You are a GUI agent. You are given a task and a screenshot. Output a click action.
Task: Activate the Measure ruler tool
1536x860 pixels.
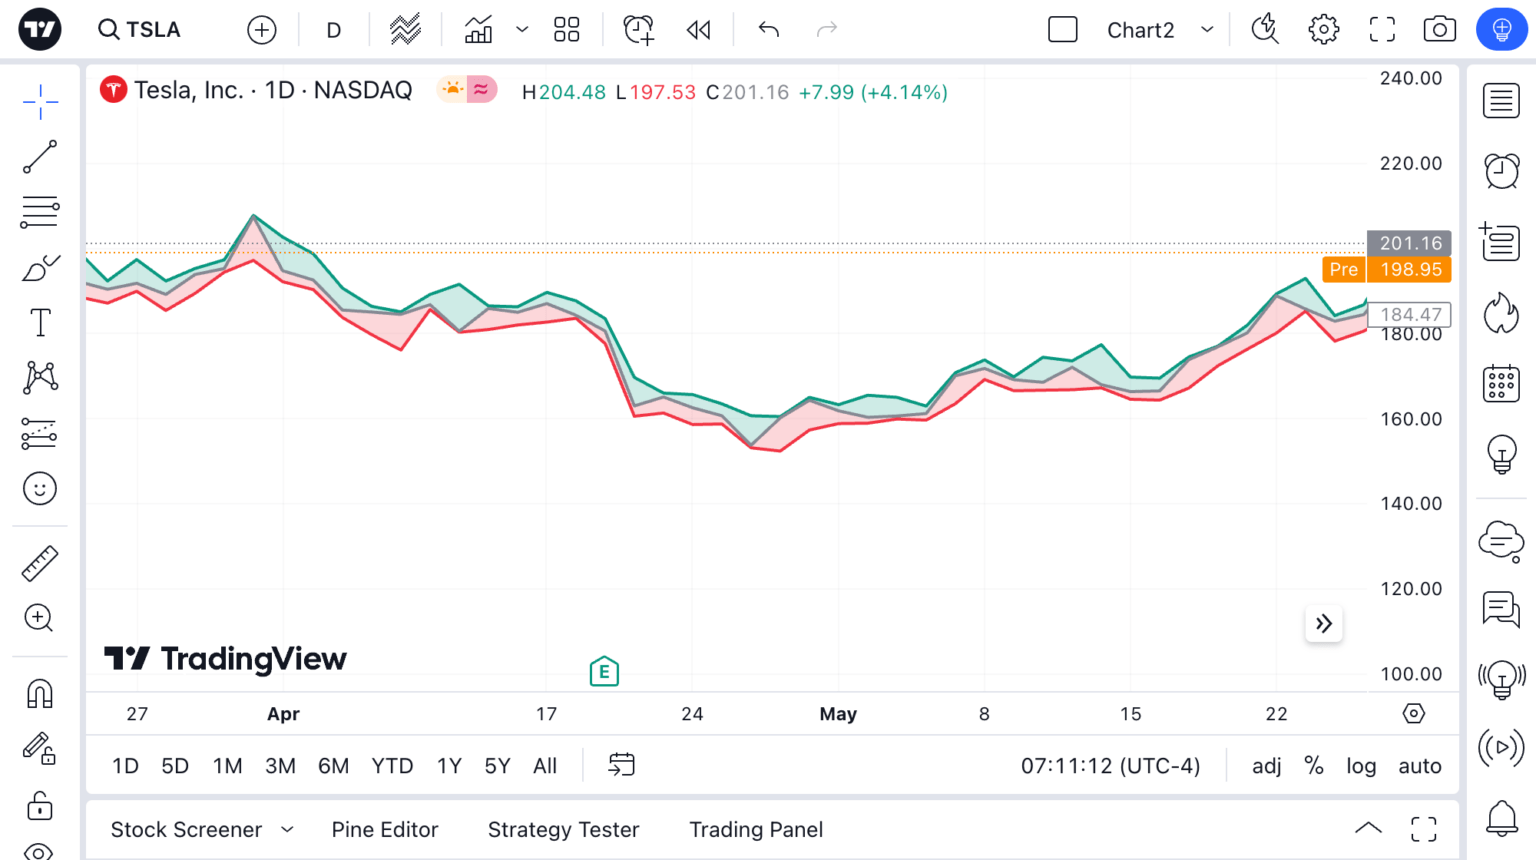pyautogui.click(x=40, y=563)
